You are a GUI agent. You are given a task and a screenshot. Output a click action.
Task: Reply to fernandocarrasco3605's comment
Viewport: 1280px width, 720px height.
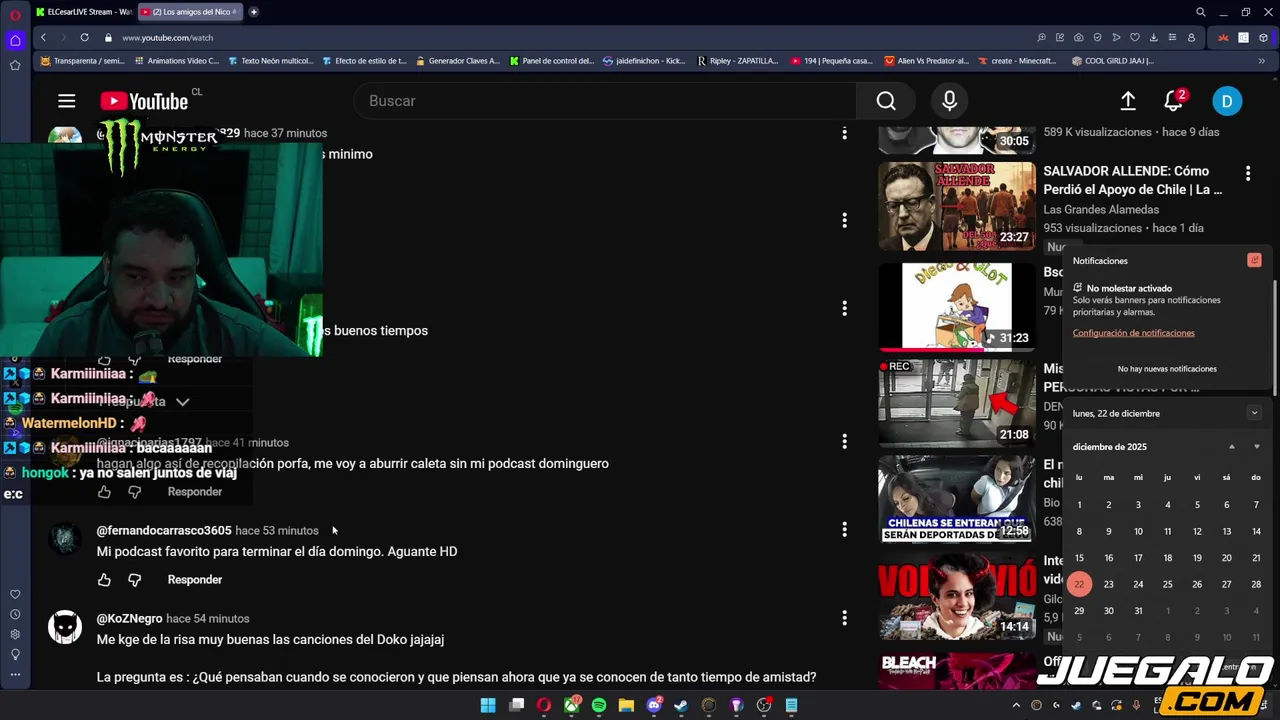(195, 580)
